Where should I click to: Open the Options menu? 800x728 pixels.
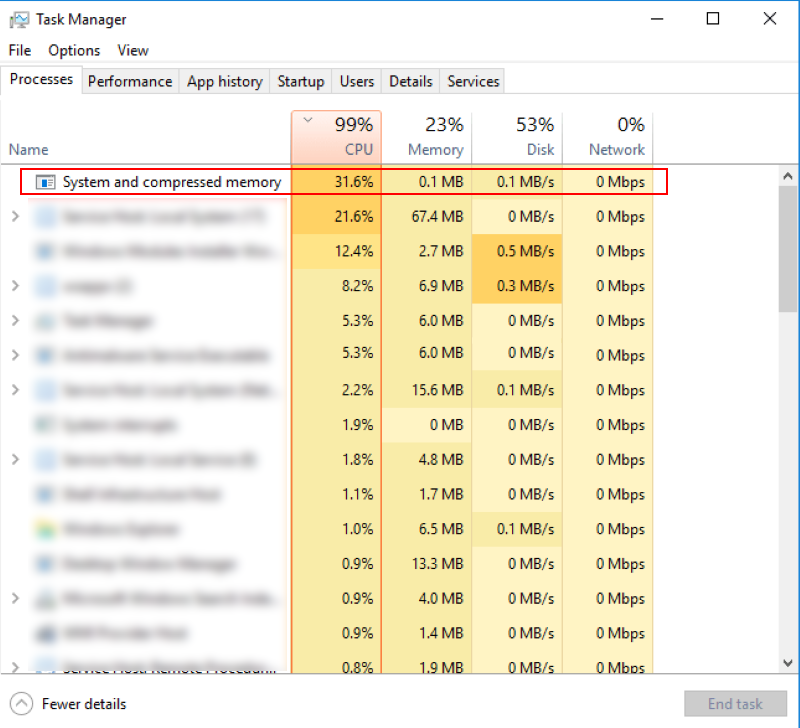pyautogui.click(x=74, y=50)
